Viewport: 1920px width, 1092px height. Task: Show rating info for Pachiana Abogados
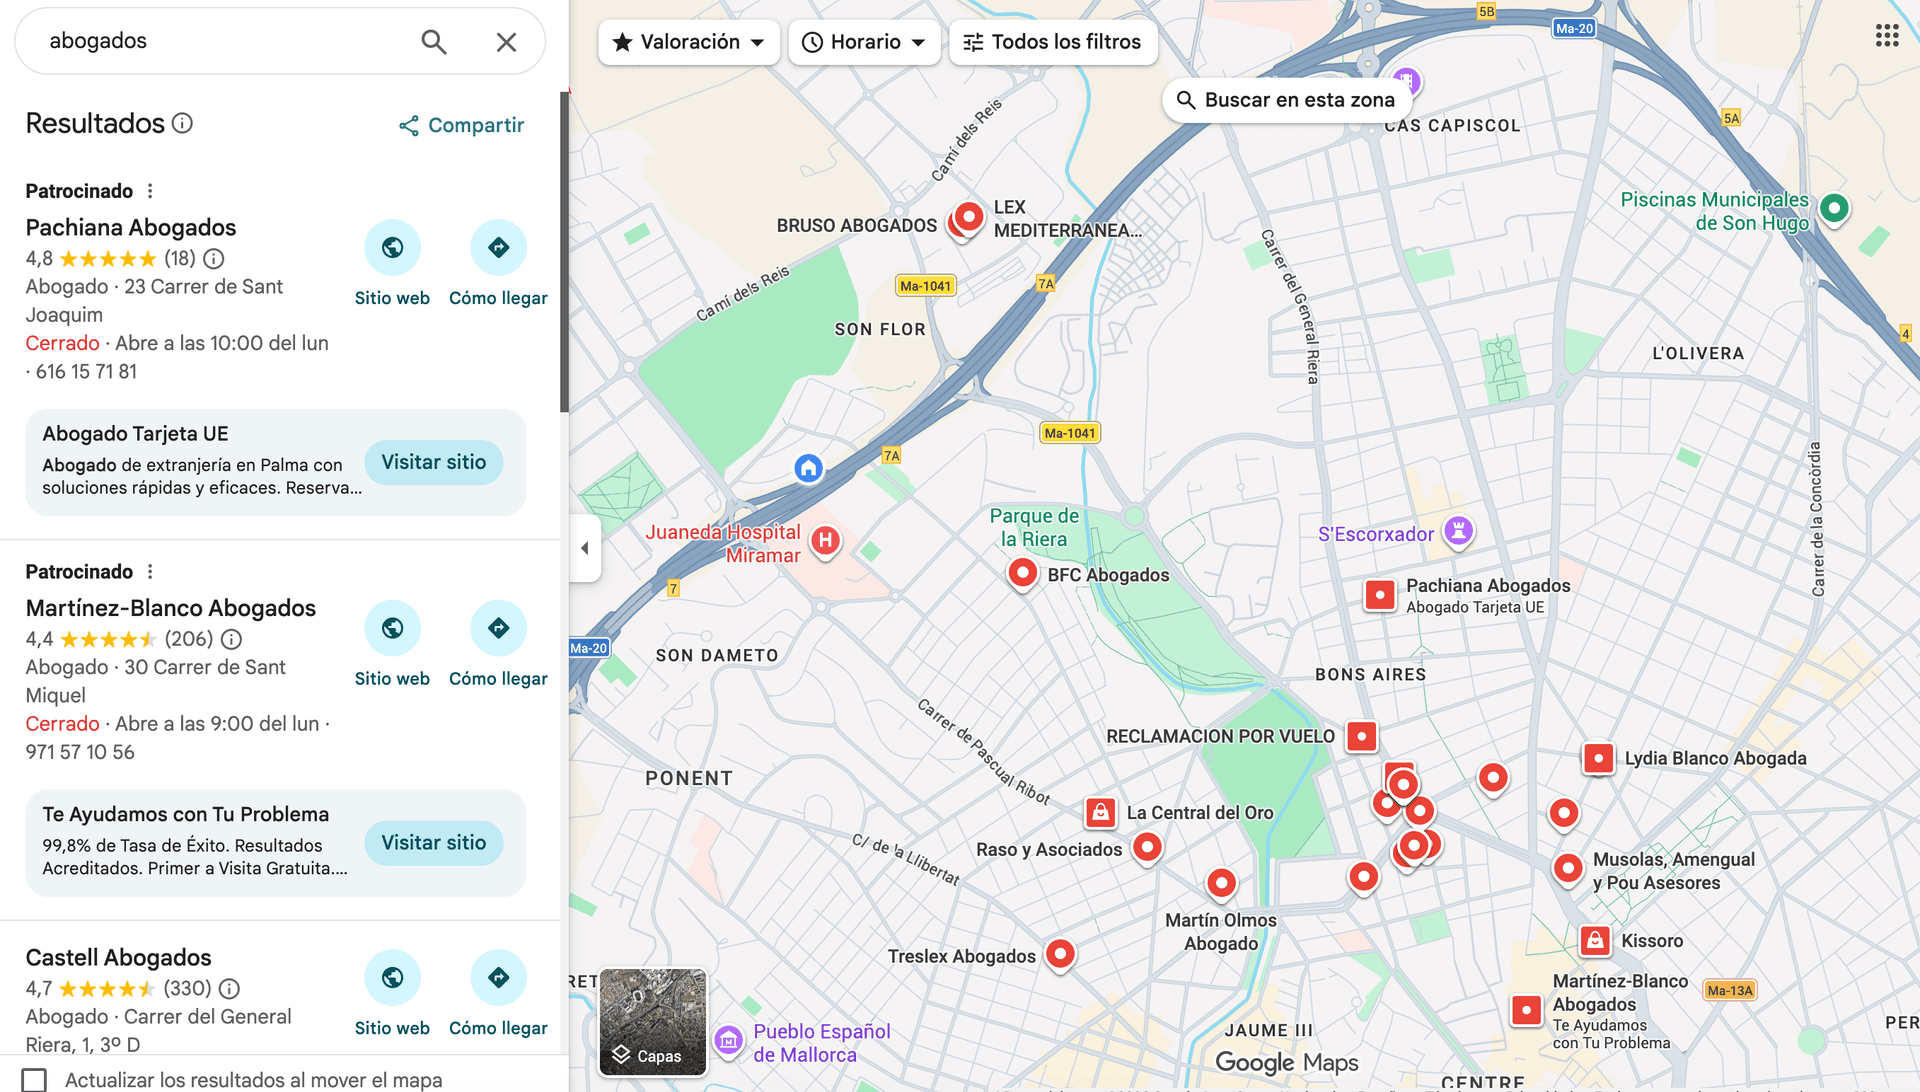[214, 259]
